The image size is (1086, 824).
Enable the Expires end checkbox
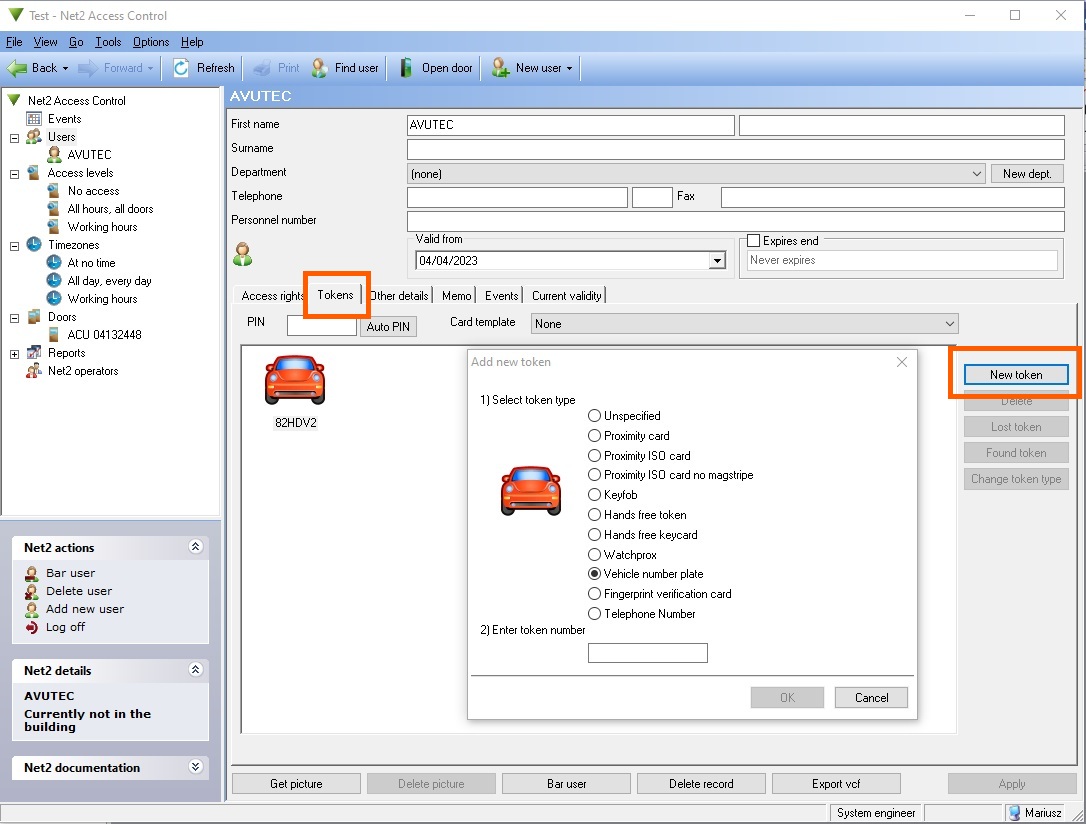tap(754, 241)
